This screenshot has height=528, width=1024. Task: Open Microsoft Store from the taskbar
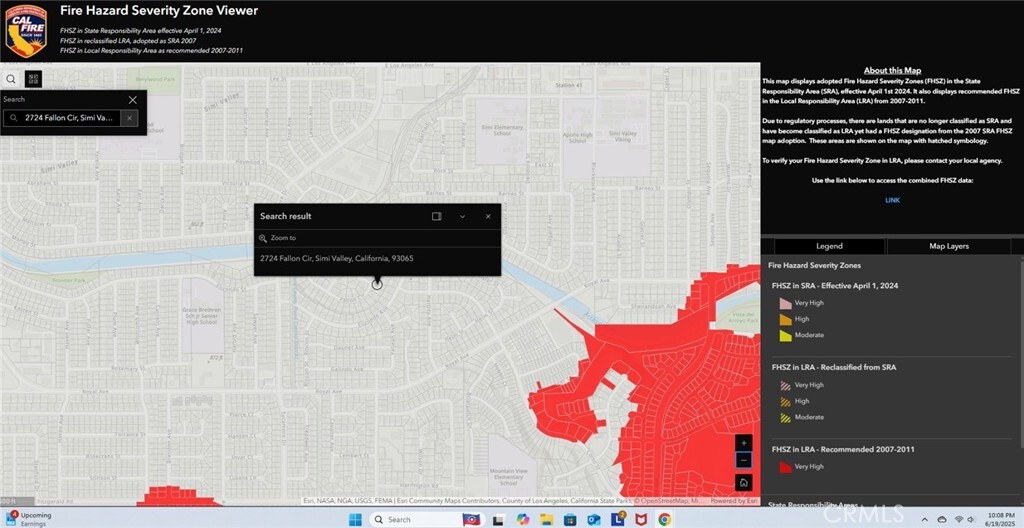pyautogui.click(x=570, y=520)
